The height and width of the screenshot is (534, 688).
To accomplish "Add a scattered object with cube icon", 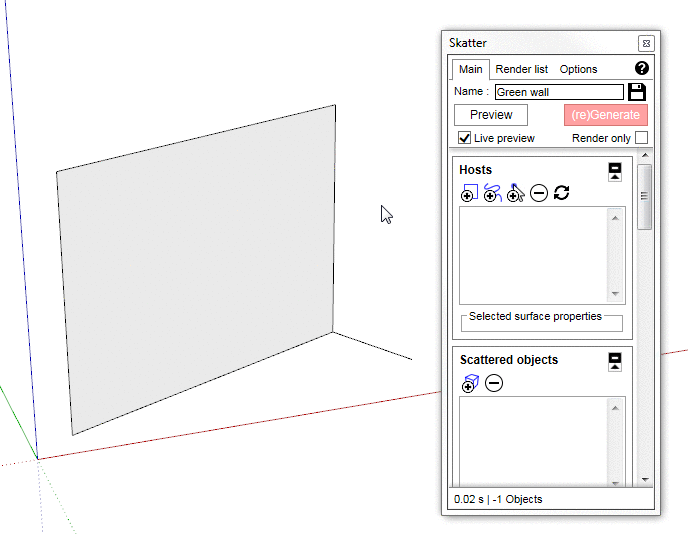I will [470, 384].
